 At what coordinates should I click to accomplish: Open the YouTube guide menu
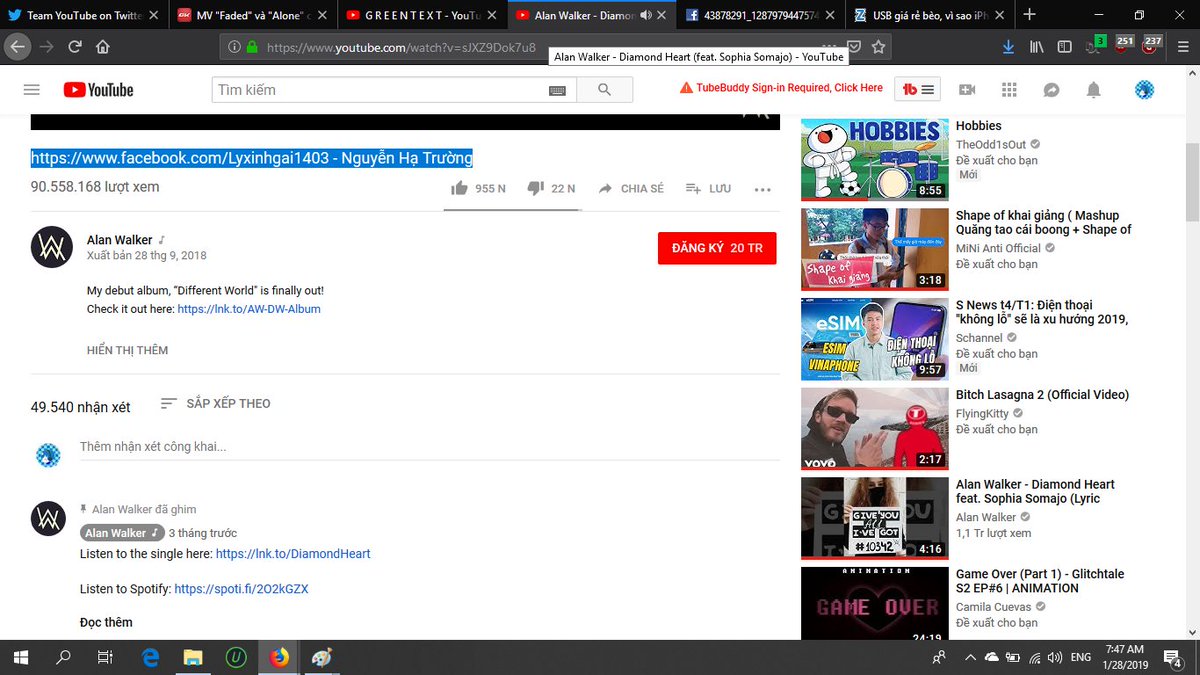[31, 90]
